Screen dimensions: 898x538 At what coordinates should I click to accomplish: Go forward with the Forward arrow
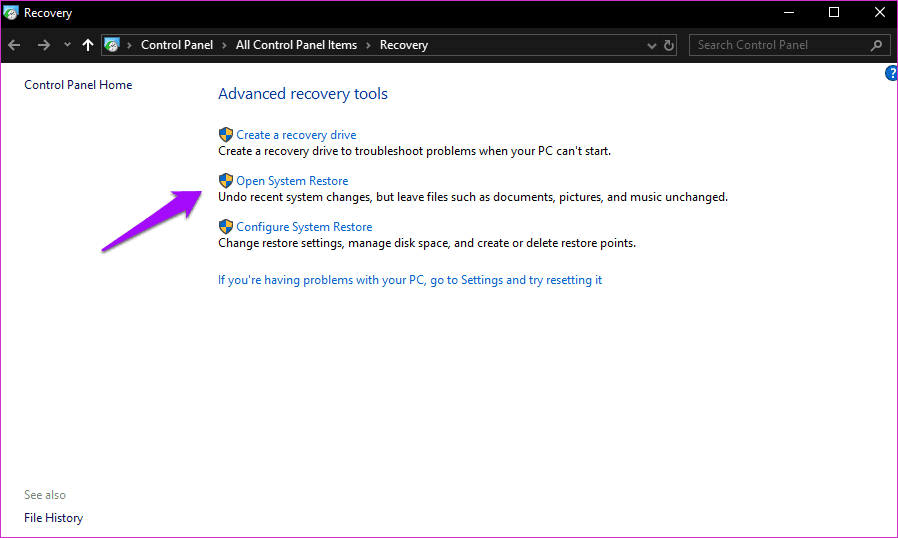pyautogui.click(x=44, y=45)
